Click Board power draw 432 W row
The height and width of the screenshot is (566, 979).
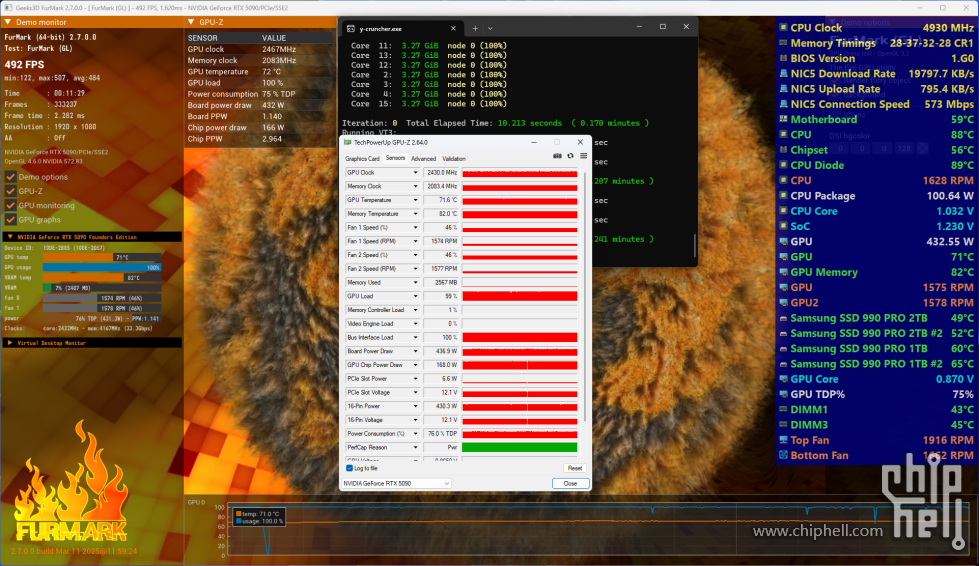(260, 105)
